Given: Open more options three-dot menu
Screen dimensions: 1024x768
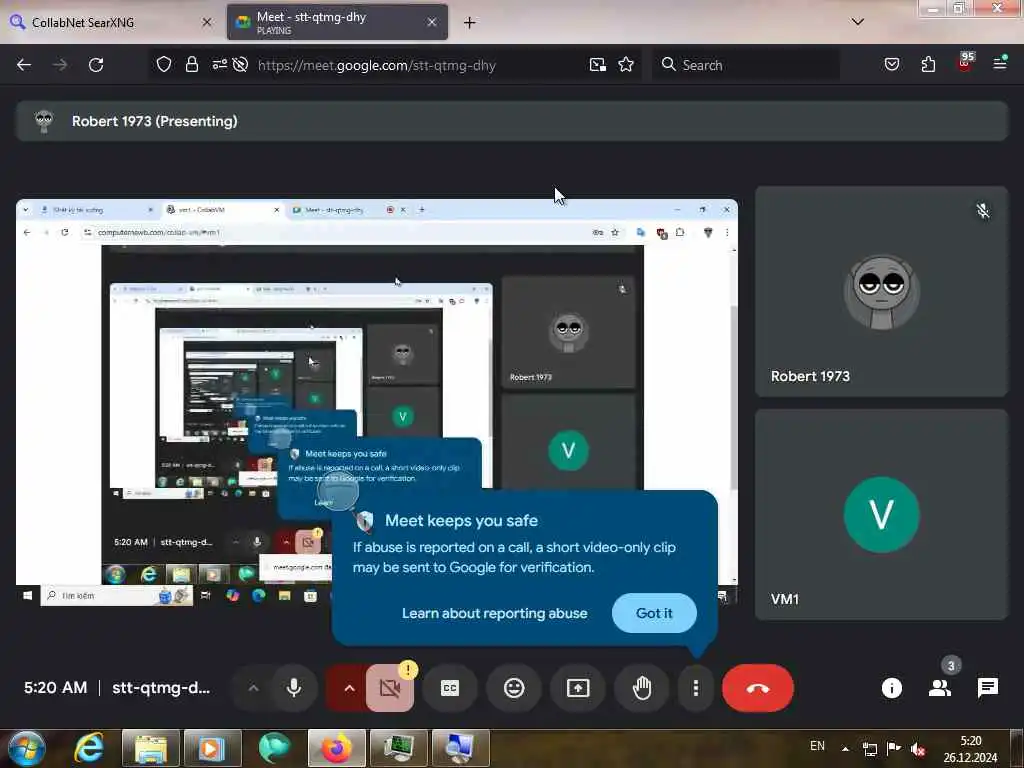Looking at the screenshot, I should 696,688.
